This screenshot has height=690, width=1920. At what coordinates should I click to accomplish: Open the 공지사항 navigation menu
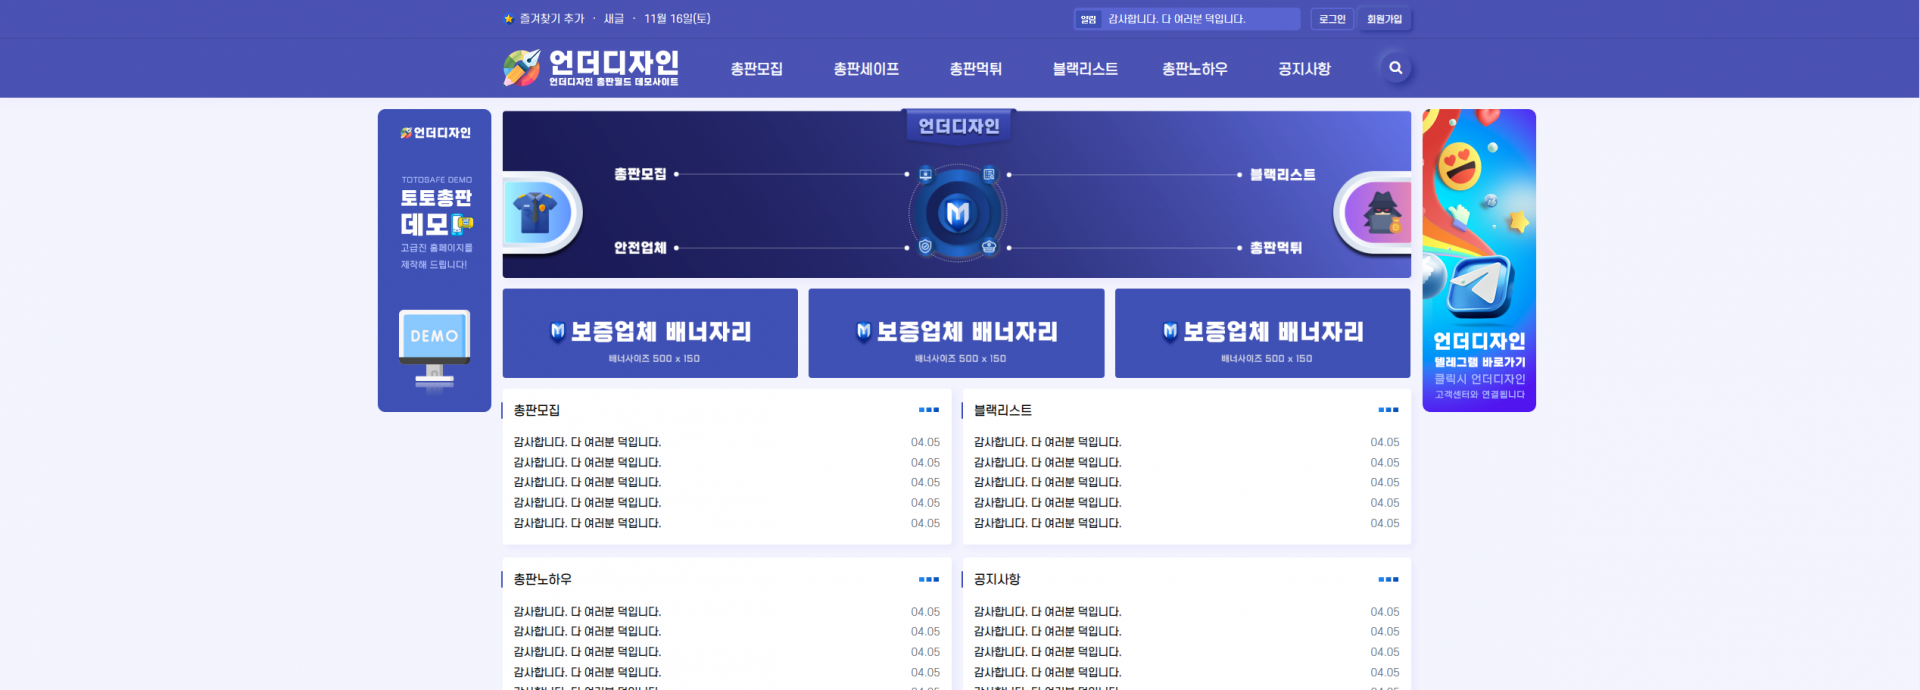[1304, 69]
